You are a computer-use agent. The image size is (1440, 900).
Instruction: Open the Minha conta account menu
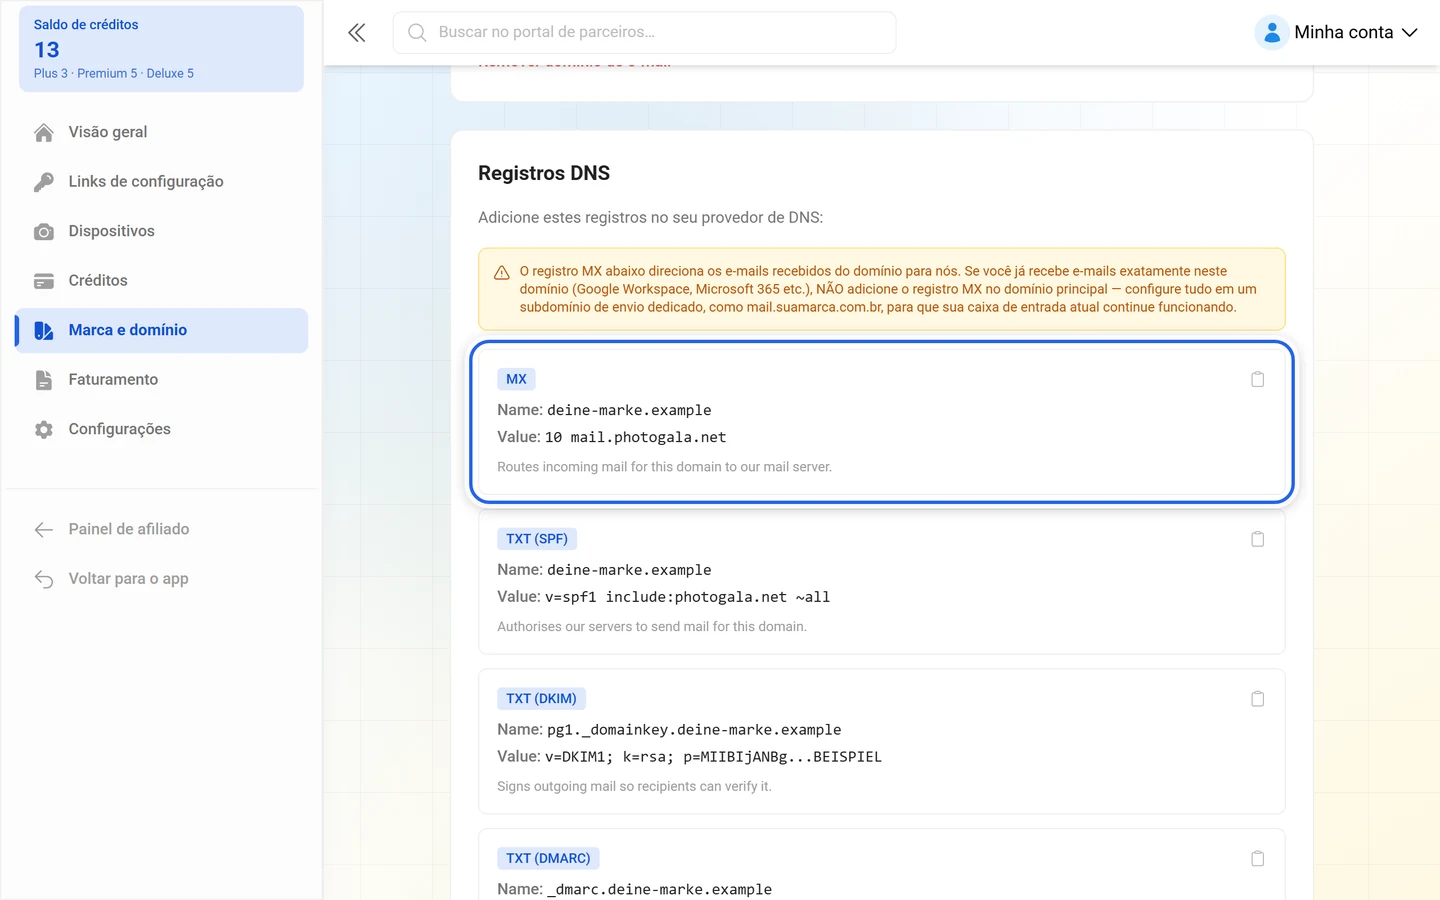tap(1337, 33)
